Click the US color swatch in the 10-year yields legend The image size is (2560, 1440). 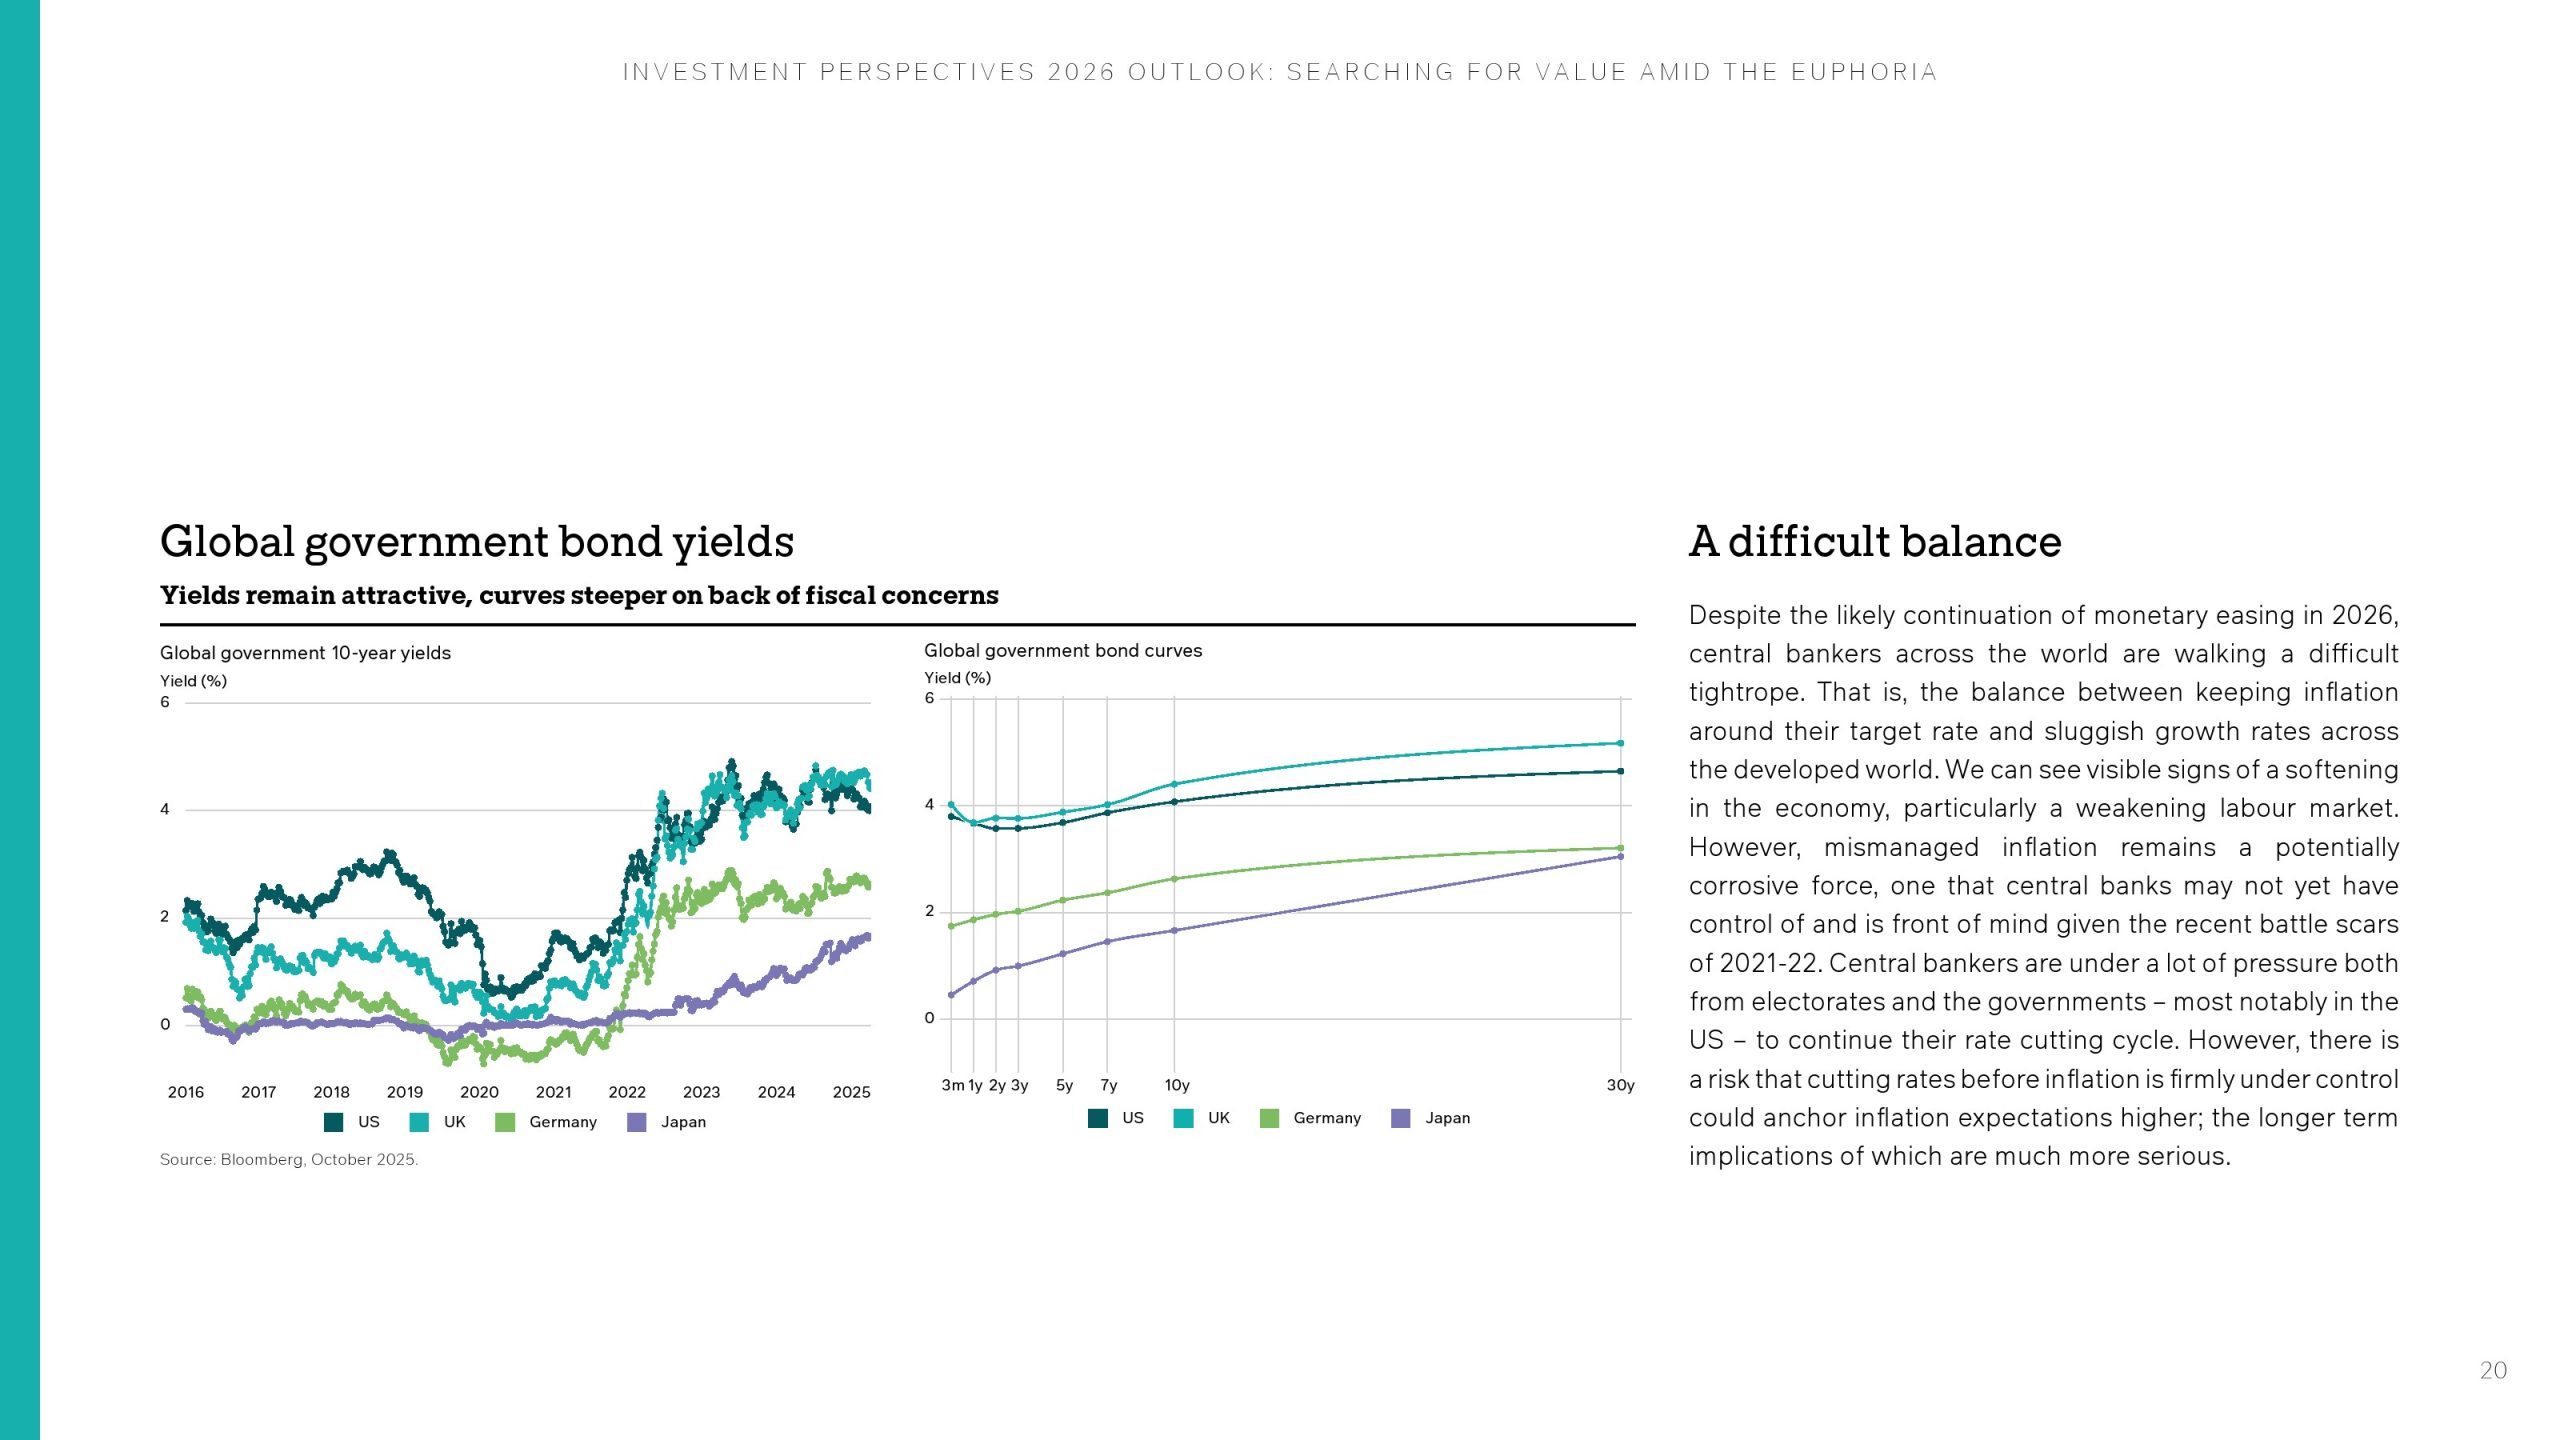click(x=334, y=1122)
